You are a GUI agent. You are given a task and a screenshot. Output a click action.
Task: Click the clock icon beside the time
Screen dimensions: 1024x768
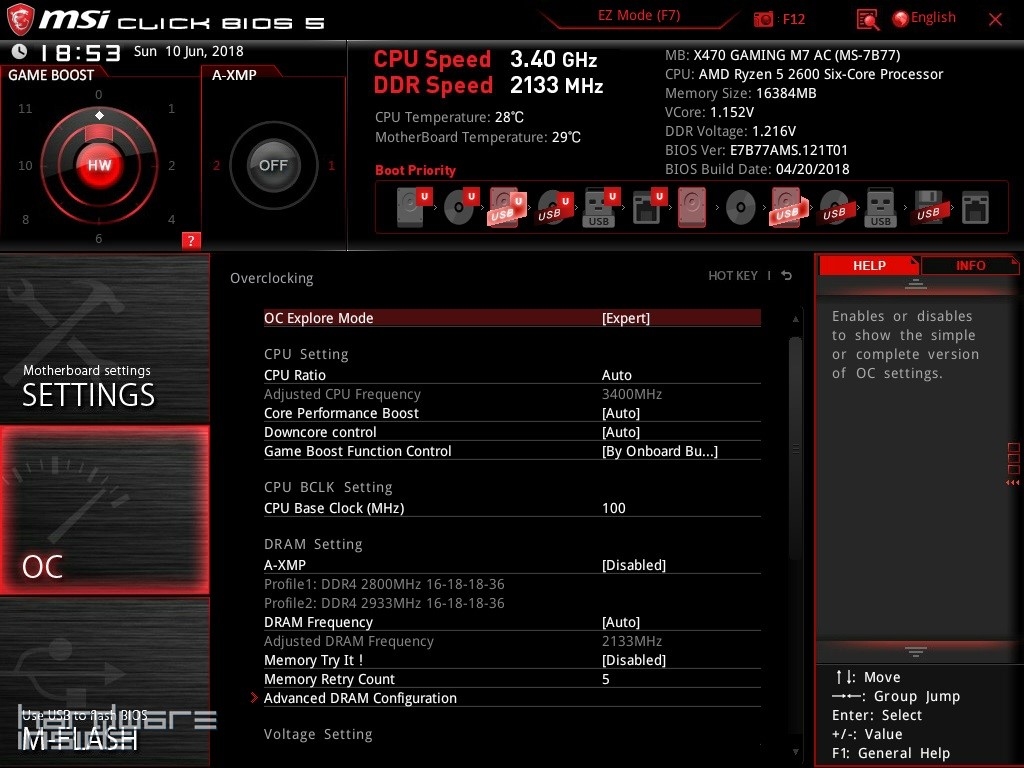(20, 51)
